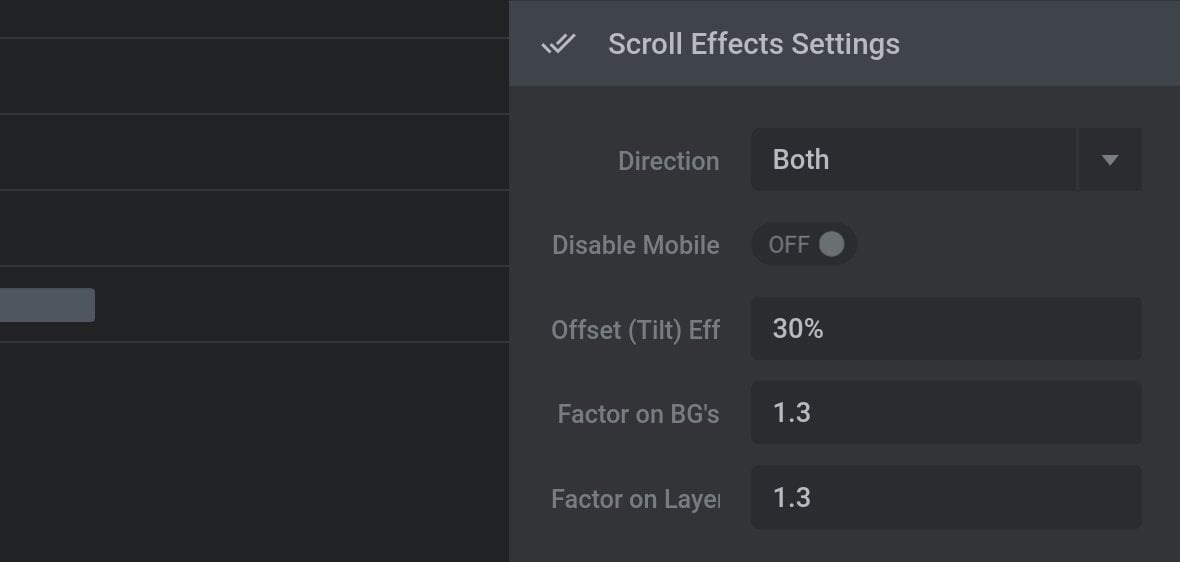Click the Offset (Tilt) Eff label
This screenshot has height=562, width=1180.
(x=635, y=330)
